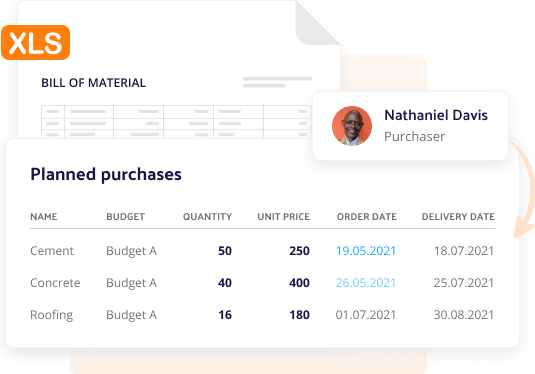The height and width of the screenshot is (374, 535).
Task: Click the delivery date 30.08.2021
Action: (x=464, y=315)
